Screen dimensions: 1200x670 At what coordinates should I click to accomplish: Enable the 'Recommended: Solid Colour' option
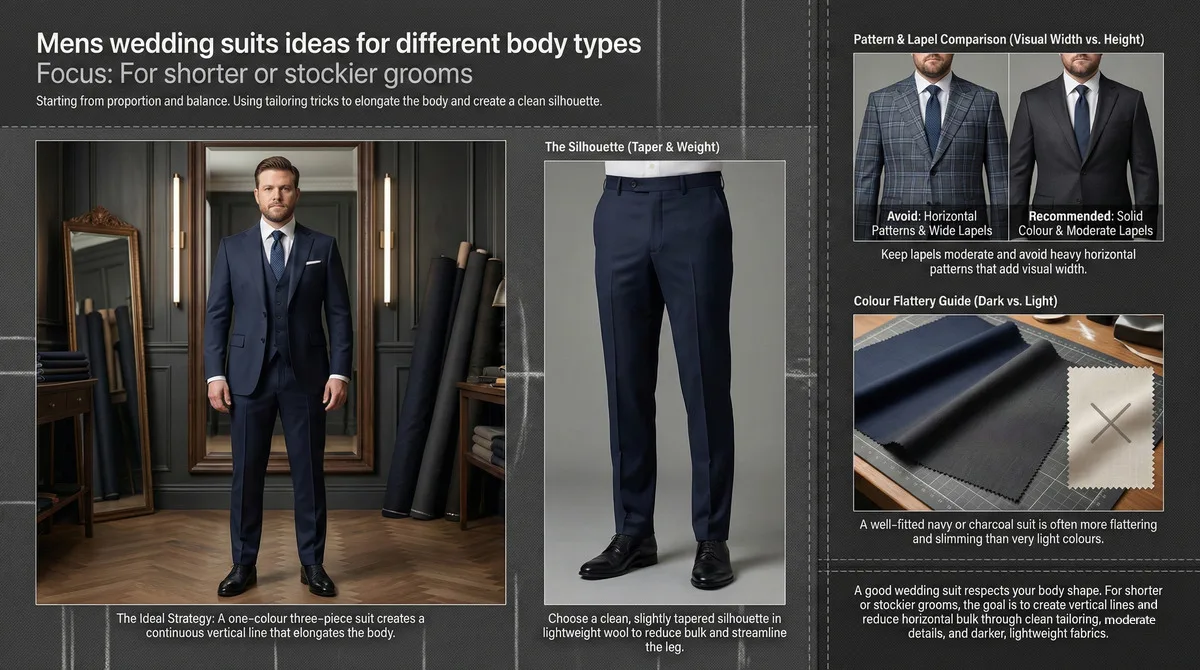1085,222
